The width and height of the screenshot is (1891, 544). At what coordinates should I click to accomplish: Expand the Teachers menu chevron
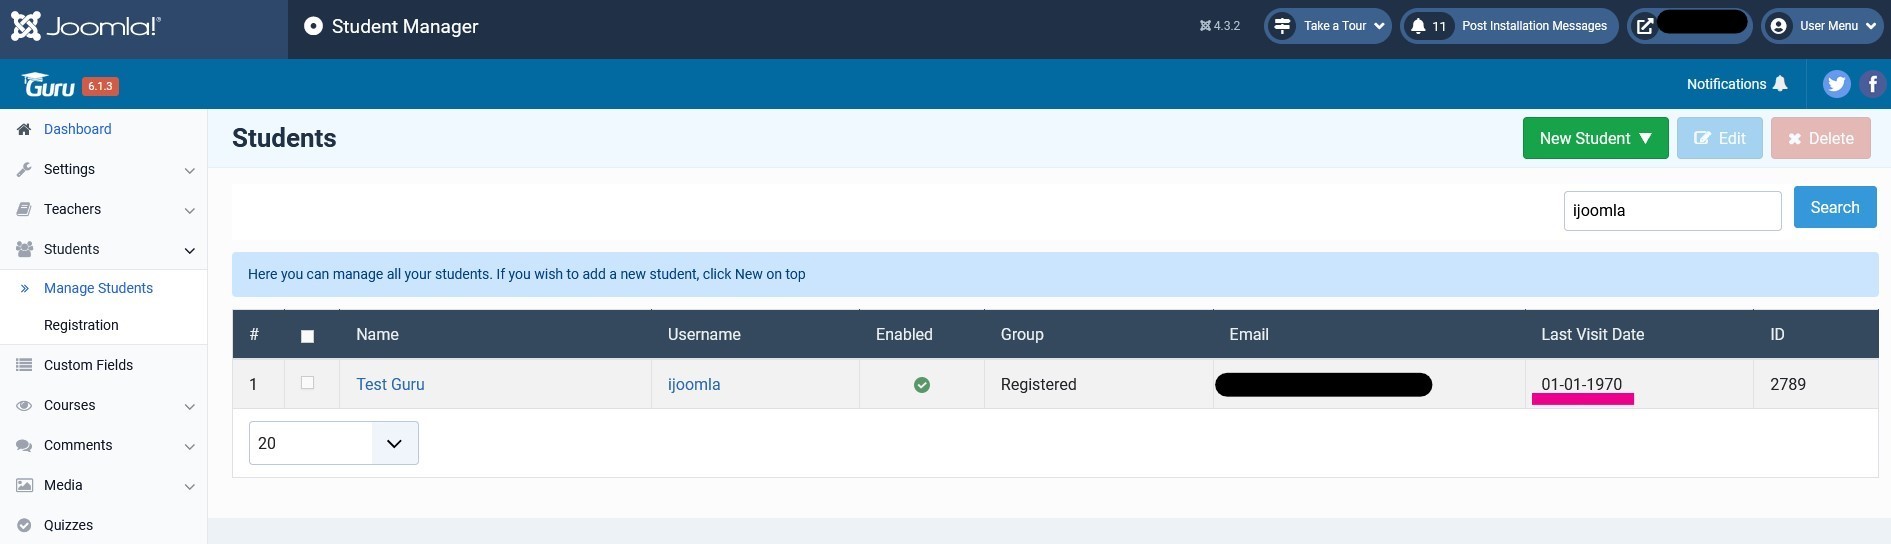pos(189,210)
